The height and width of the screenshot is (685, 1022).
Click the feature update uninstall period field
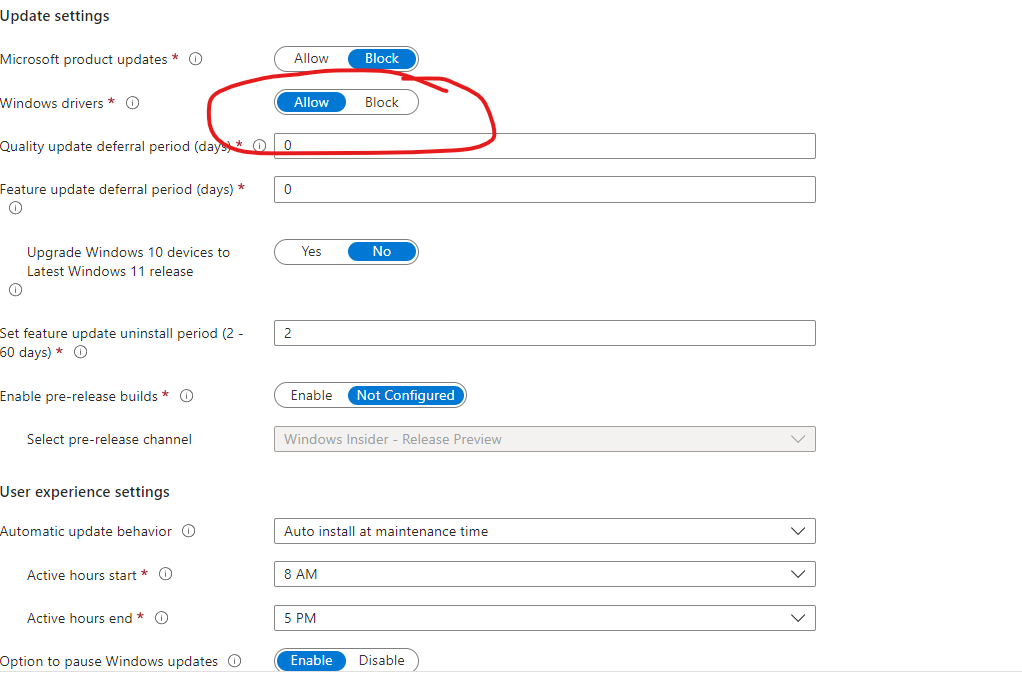click(544, 333)
